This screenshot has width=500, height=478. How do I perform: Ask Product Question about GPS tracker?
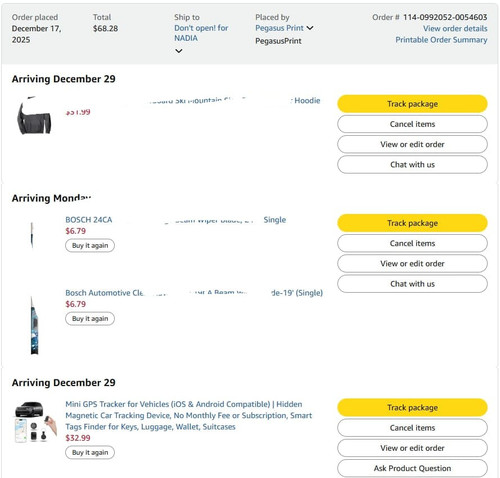(412, 468)
